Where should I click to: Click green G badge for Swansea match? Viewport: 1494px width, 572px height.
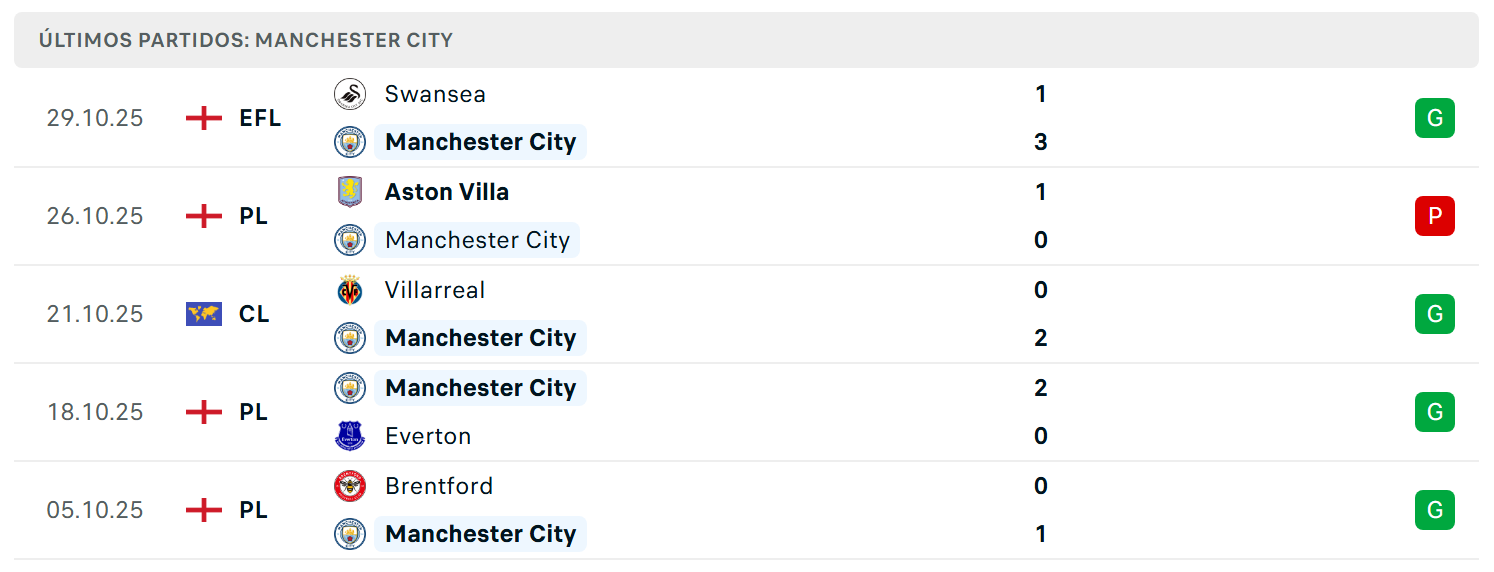(1435, 118)
